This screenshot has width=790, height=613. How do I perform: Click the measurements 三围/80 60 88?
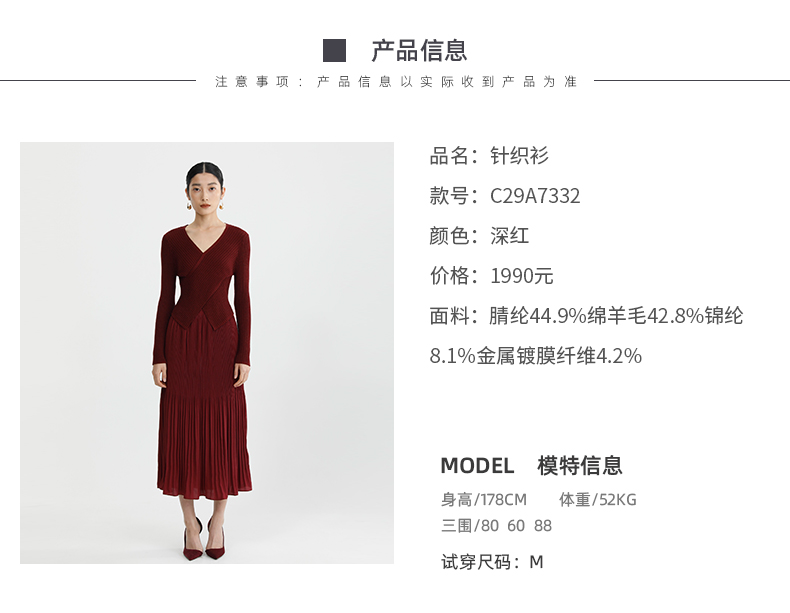point(496,526)
